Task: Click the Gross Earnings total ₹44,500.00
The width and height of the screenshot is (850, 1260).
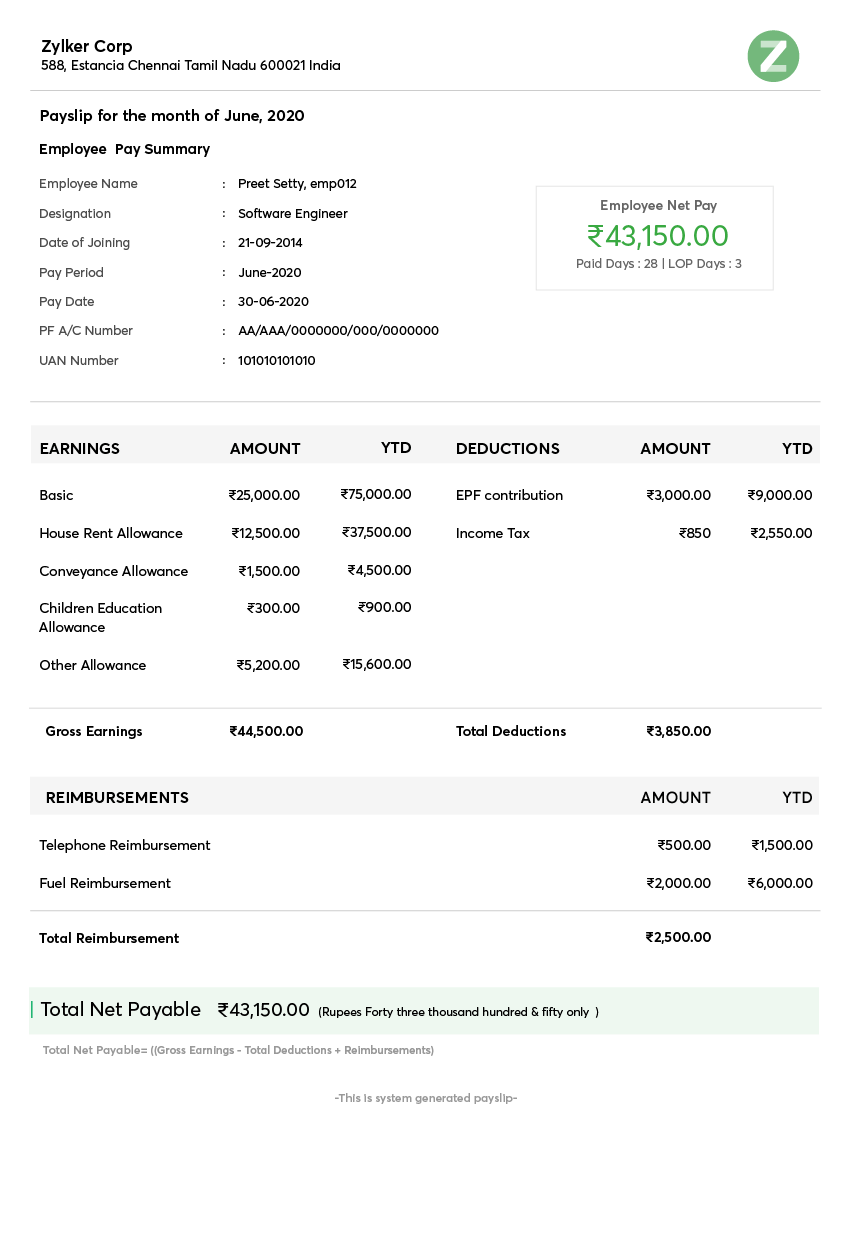Action: pyautogui.click(x=266, y=731)
